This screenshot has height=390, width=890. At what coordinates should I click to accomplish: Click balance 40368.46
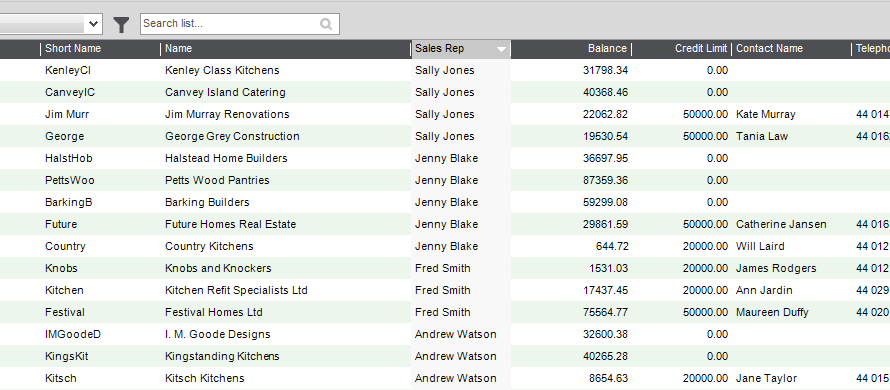point(605,93)
